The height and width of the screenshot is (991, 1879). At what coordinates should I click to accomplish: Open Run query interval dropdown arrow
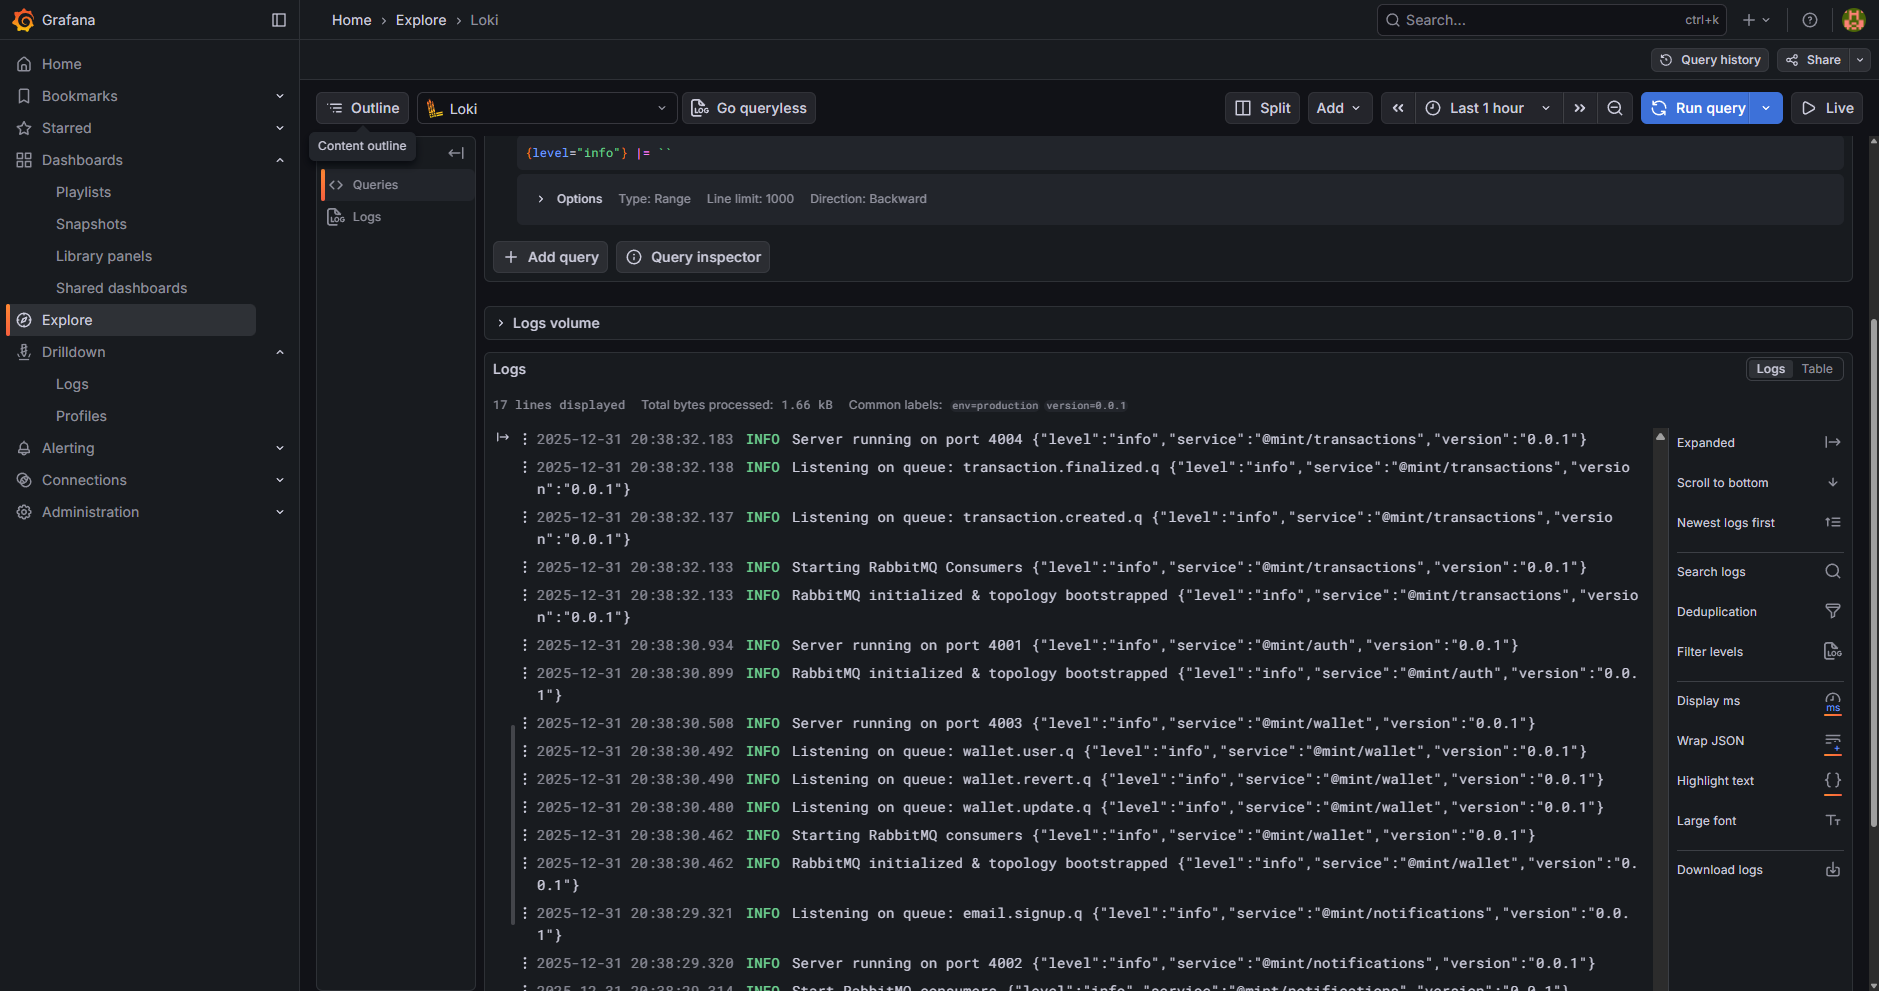coord(1767,108)
